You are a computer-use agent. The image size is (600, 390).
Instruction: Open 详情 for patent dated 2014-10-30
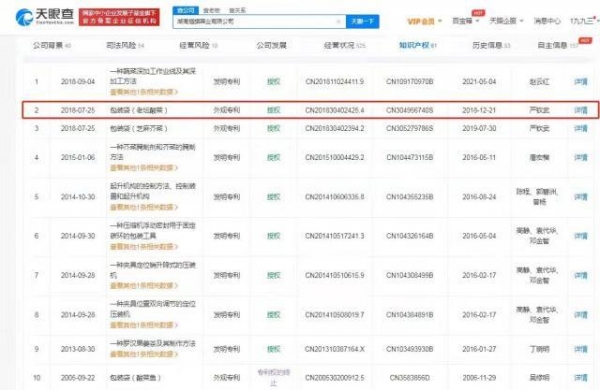[580, 197]
